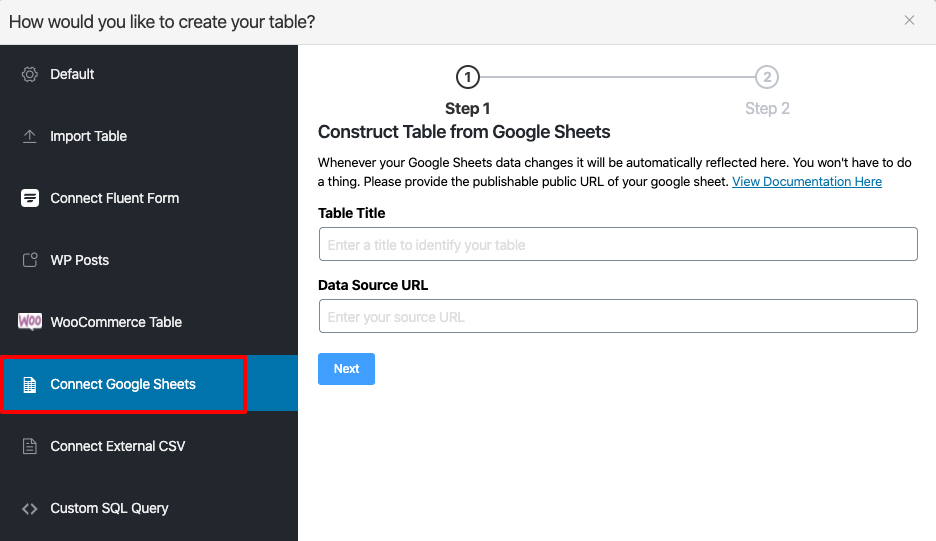This screenshot has height=541, width=936.
Task: Click the Custom SQL Query code icon
Action: tap(30, 508)
